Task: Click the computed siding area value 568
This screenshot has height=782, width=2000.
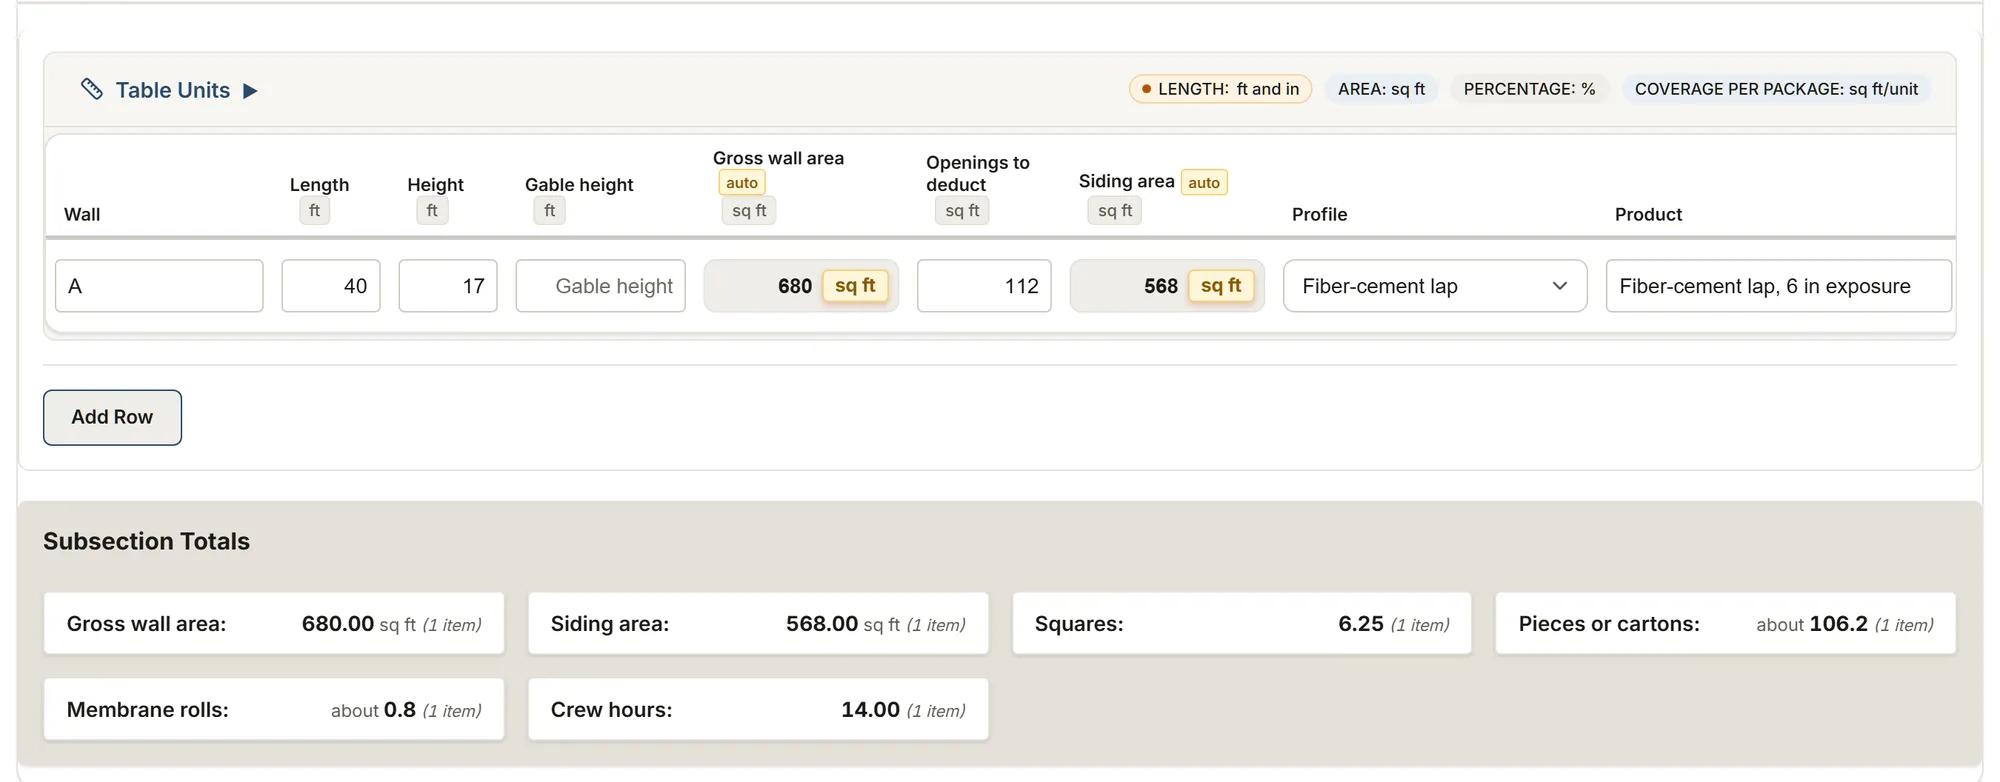Action: pos(1161,286)
